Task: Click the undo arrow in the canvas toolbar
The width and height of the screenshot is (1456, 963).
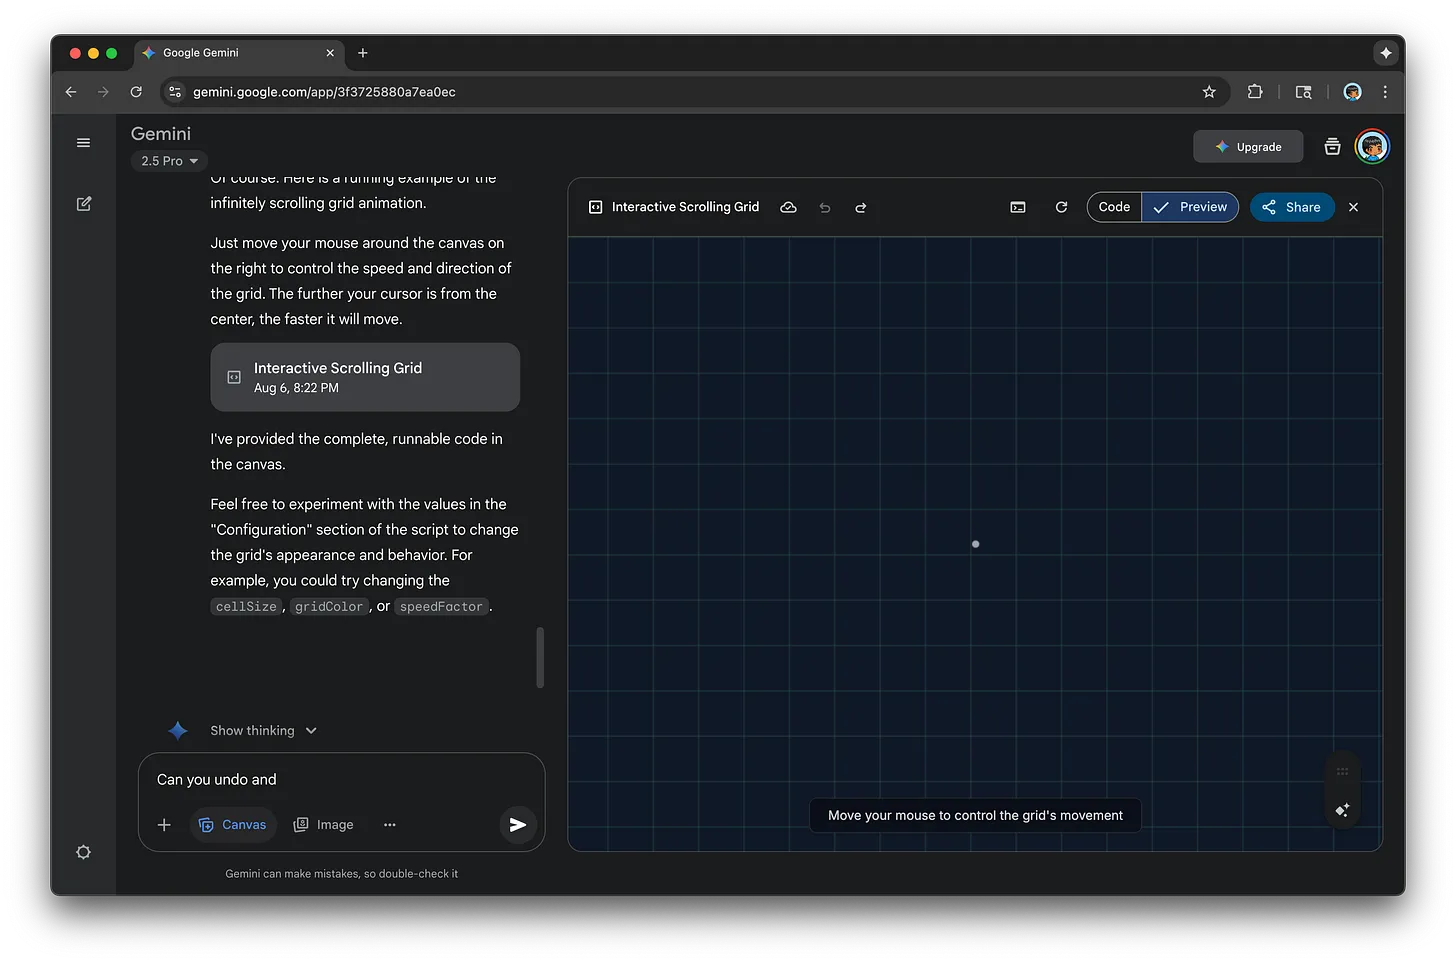Action: coord(825,208)
